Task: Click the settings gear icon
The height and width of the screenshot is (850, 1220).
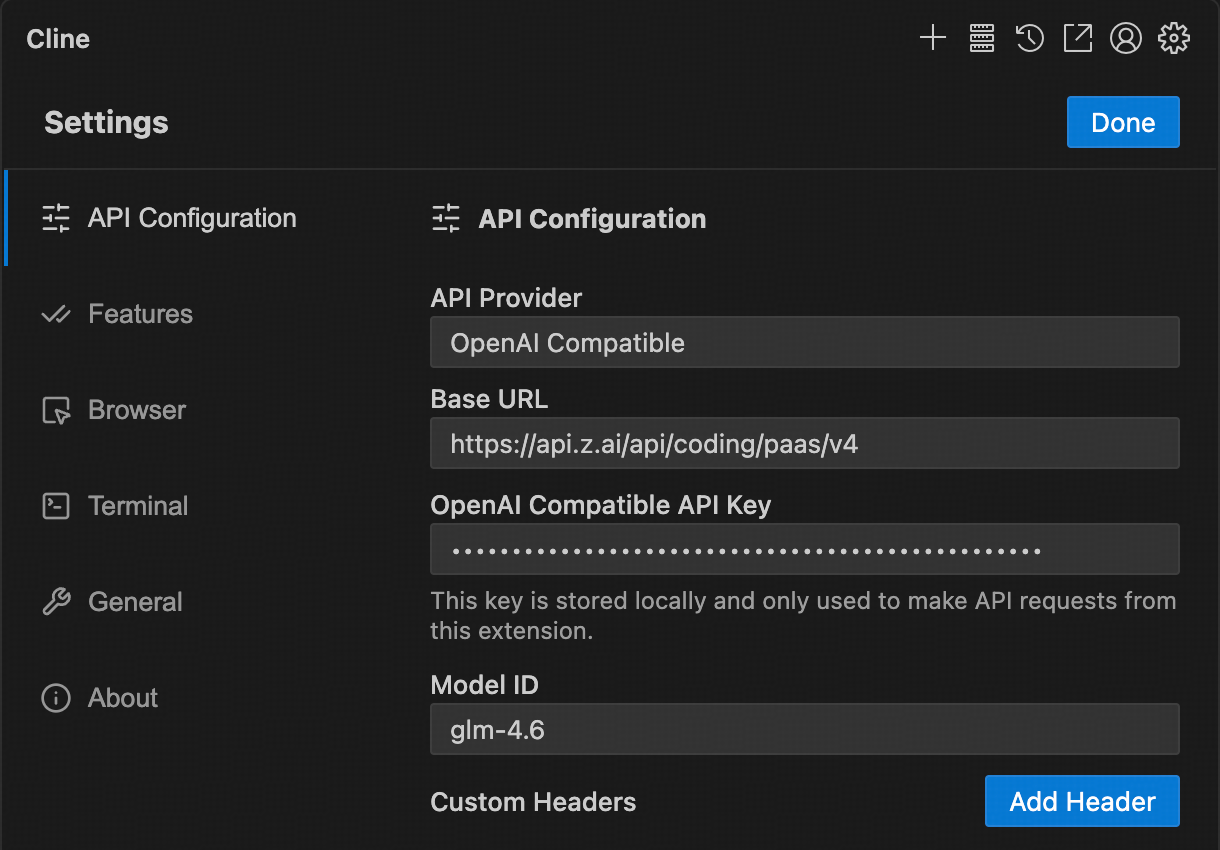Action: [x=1173, y=39]
